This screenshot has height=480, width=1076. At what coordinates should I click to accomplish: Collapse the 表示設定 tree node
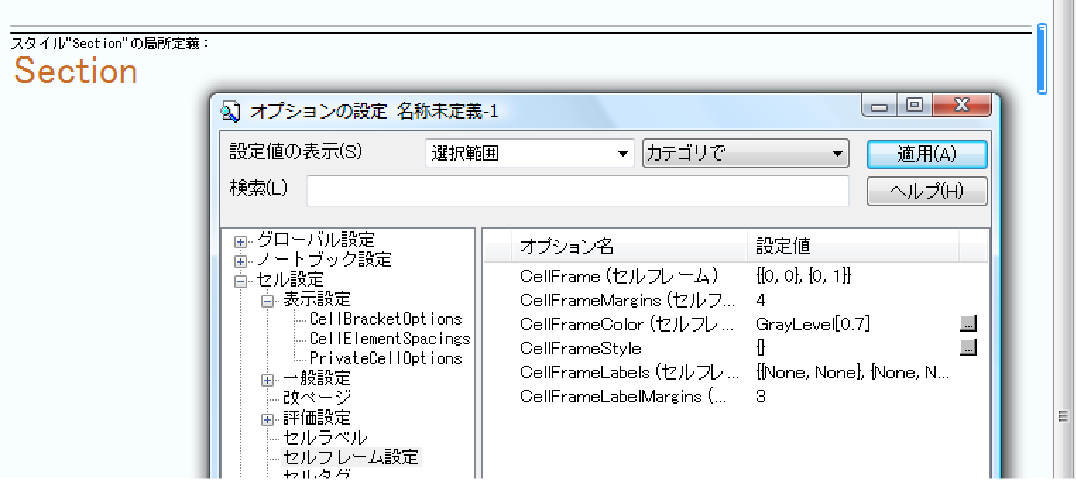pos(267,301)
